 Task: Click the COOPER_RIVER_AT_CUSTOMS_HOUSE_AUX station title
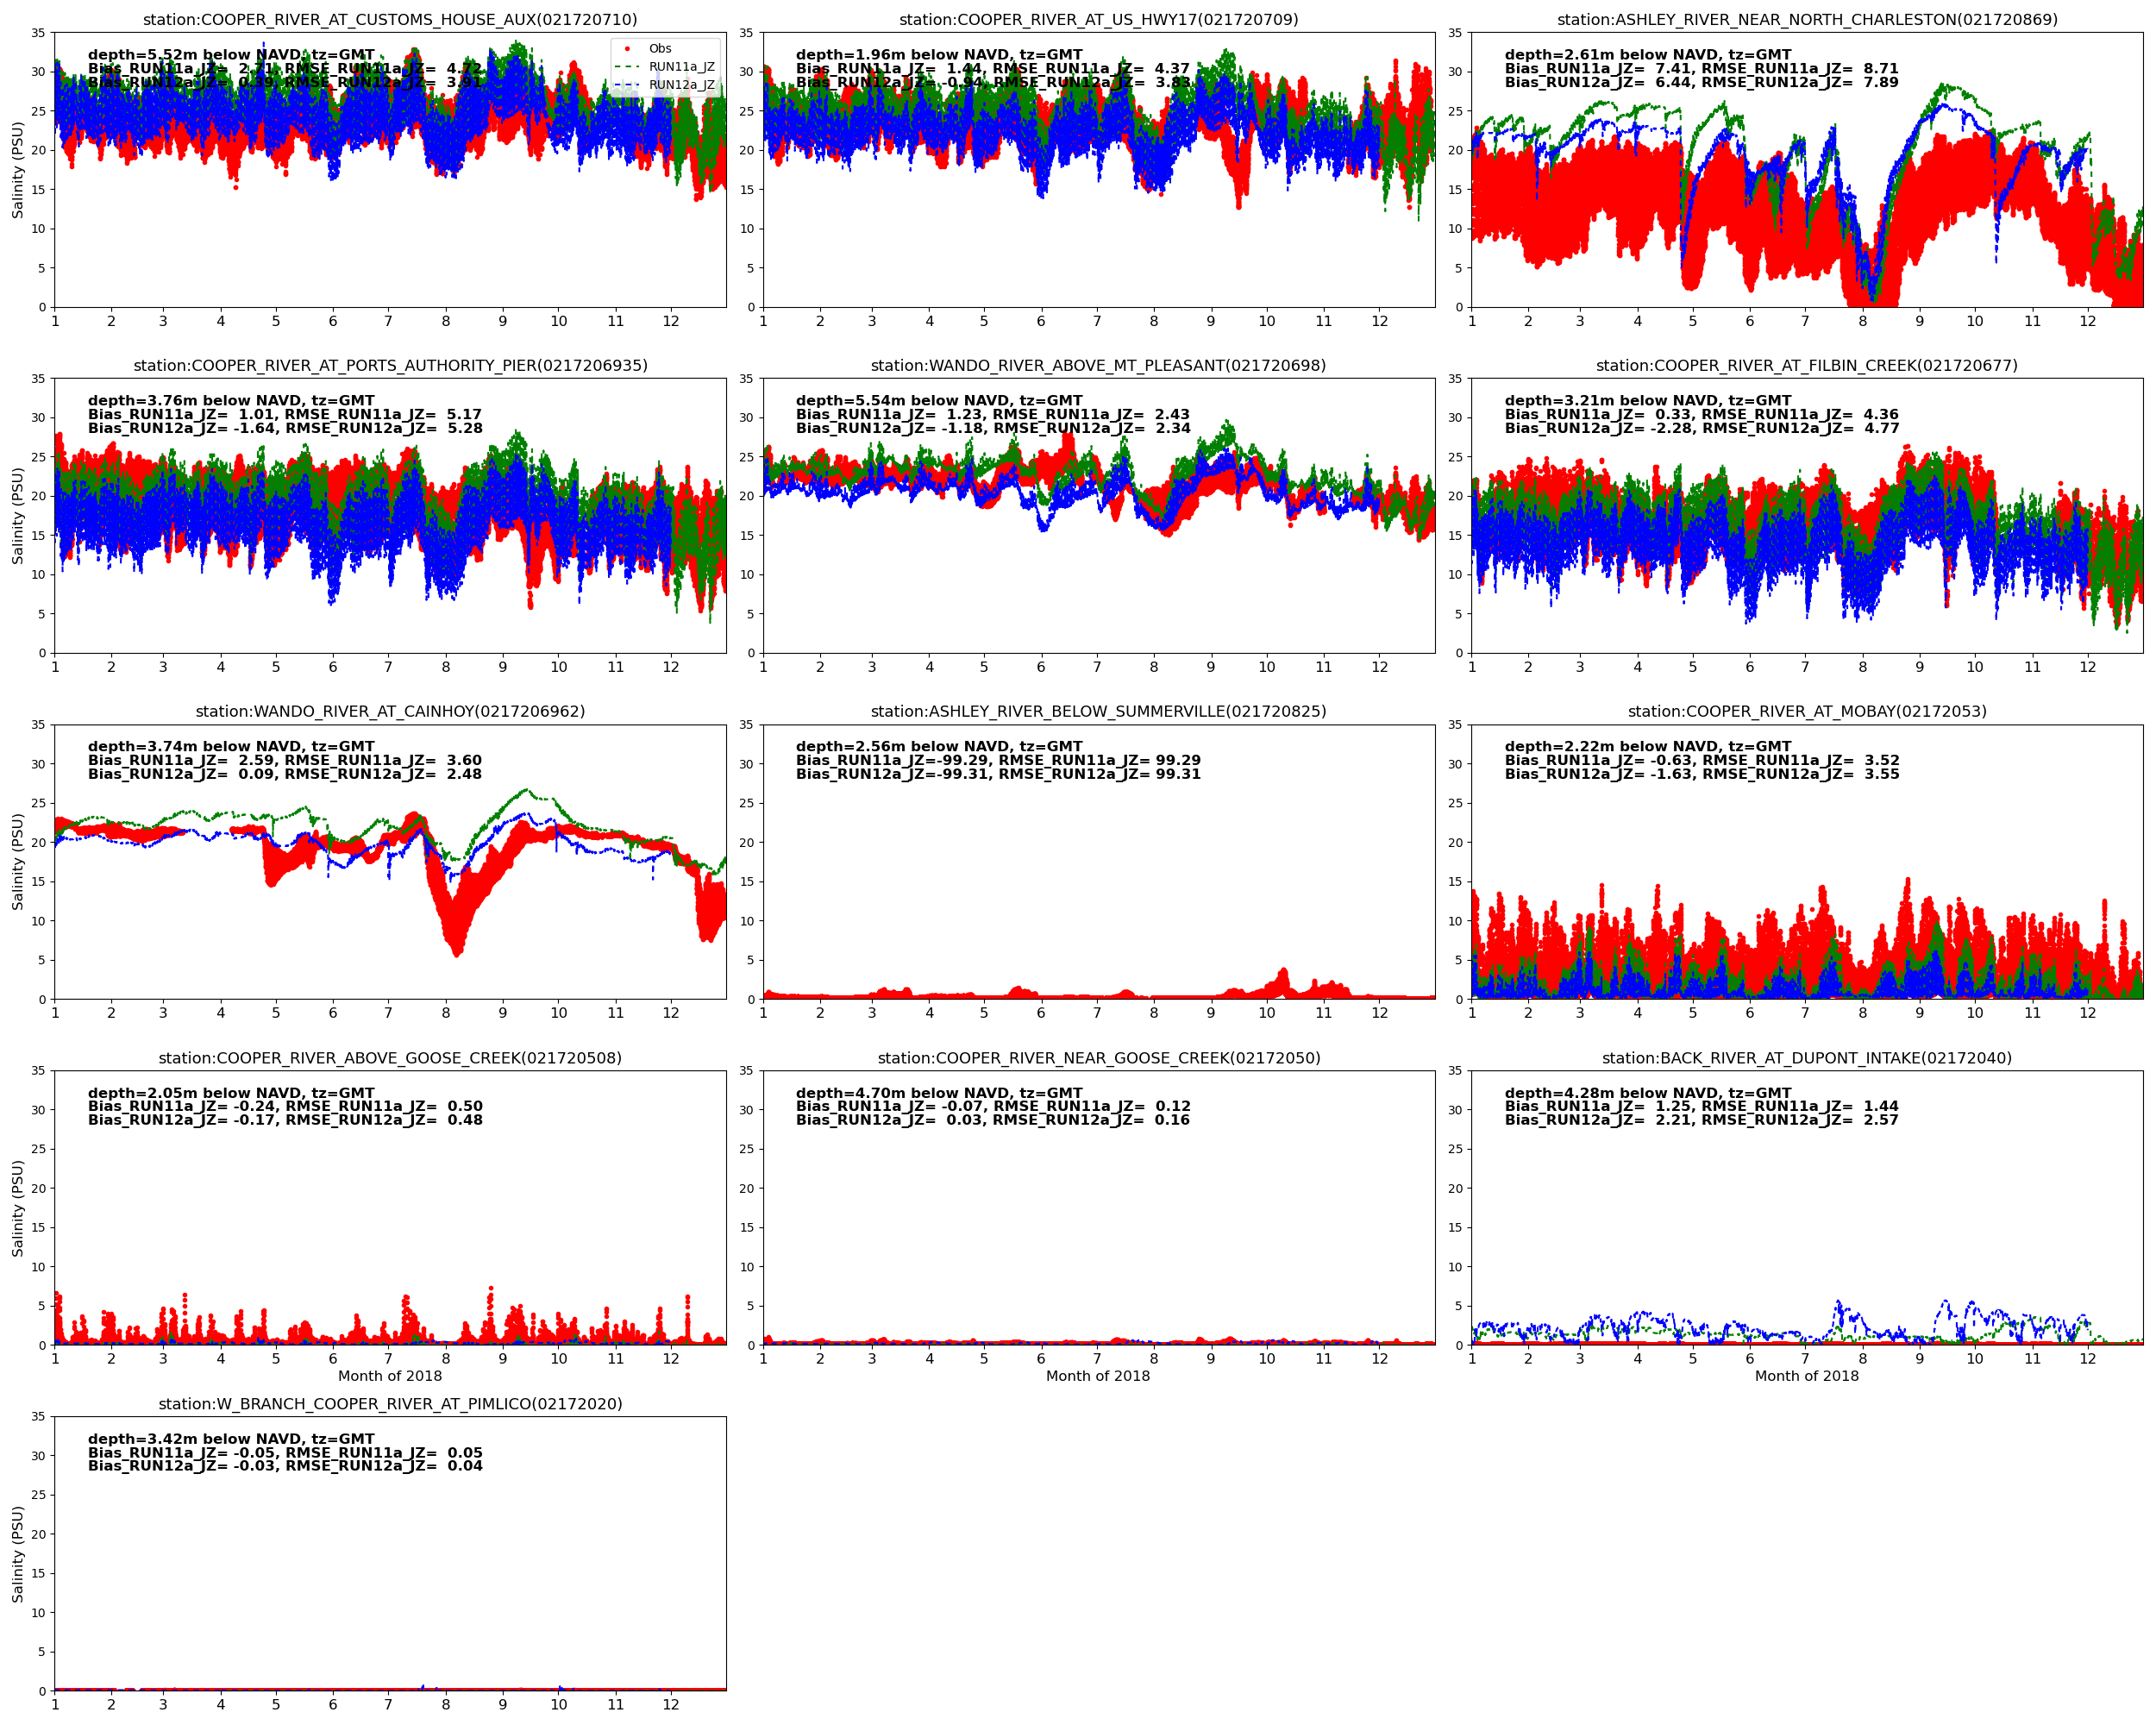(x=390, y=20)
